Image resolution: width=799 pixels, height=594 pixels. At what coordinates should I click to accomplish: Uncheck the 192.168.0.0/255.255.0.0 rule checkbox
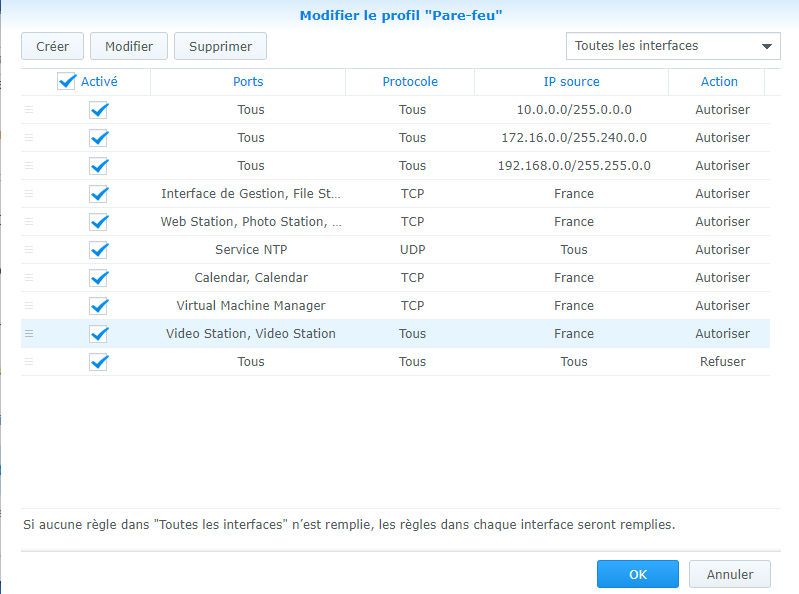98,166
